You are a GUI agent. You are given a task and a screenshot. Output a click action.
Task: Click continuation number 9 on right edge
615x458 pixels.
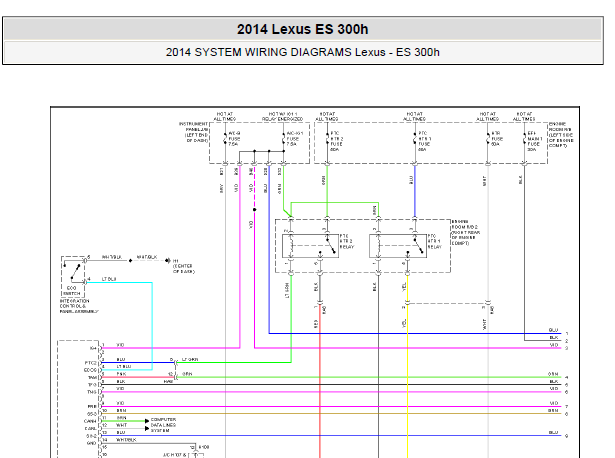(x=567, y=436)
